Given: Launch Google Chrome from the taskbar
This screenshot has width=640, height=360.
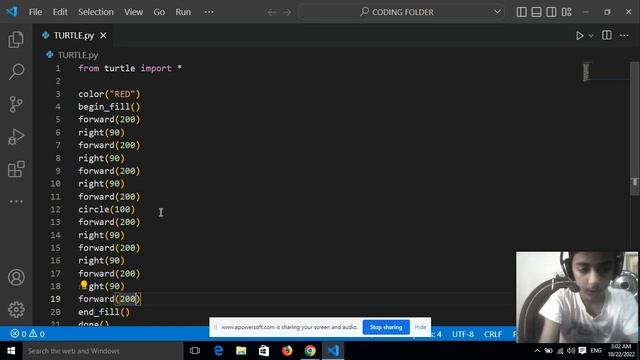Looking at the screenshot, I should (310, 351).
